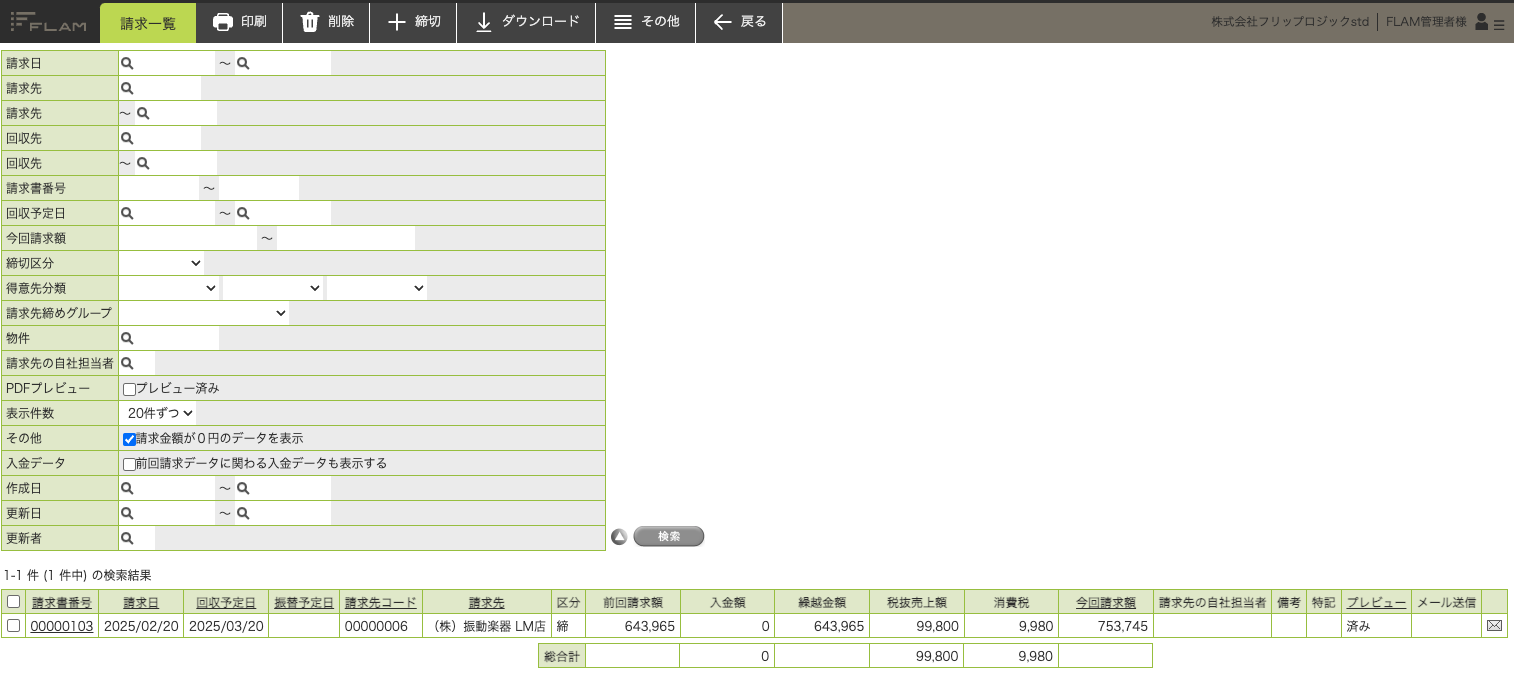Viewport: 1514px width, 674px height.
Task: Click search icon for 作成日 end date
Action: pos(243,488)
